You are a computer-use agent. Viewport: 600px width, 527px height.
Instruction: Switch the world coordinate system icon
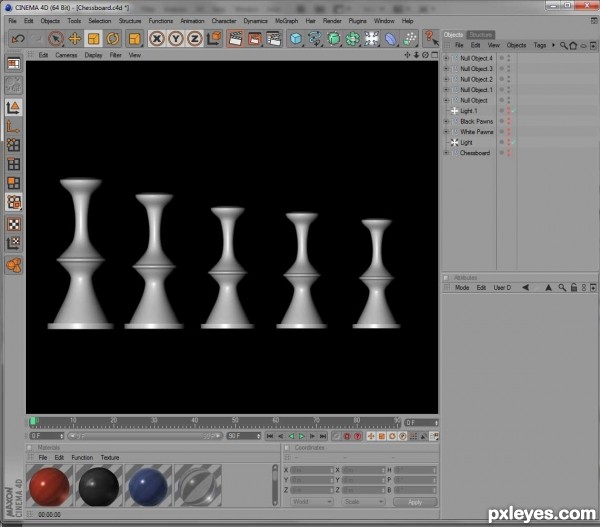point(214,39)
